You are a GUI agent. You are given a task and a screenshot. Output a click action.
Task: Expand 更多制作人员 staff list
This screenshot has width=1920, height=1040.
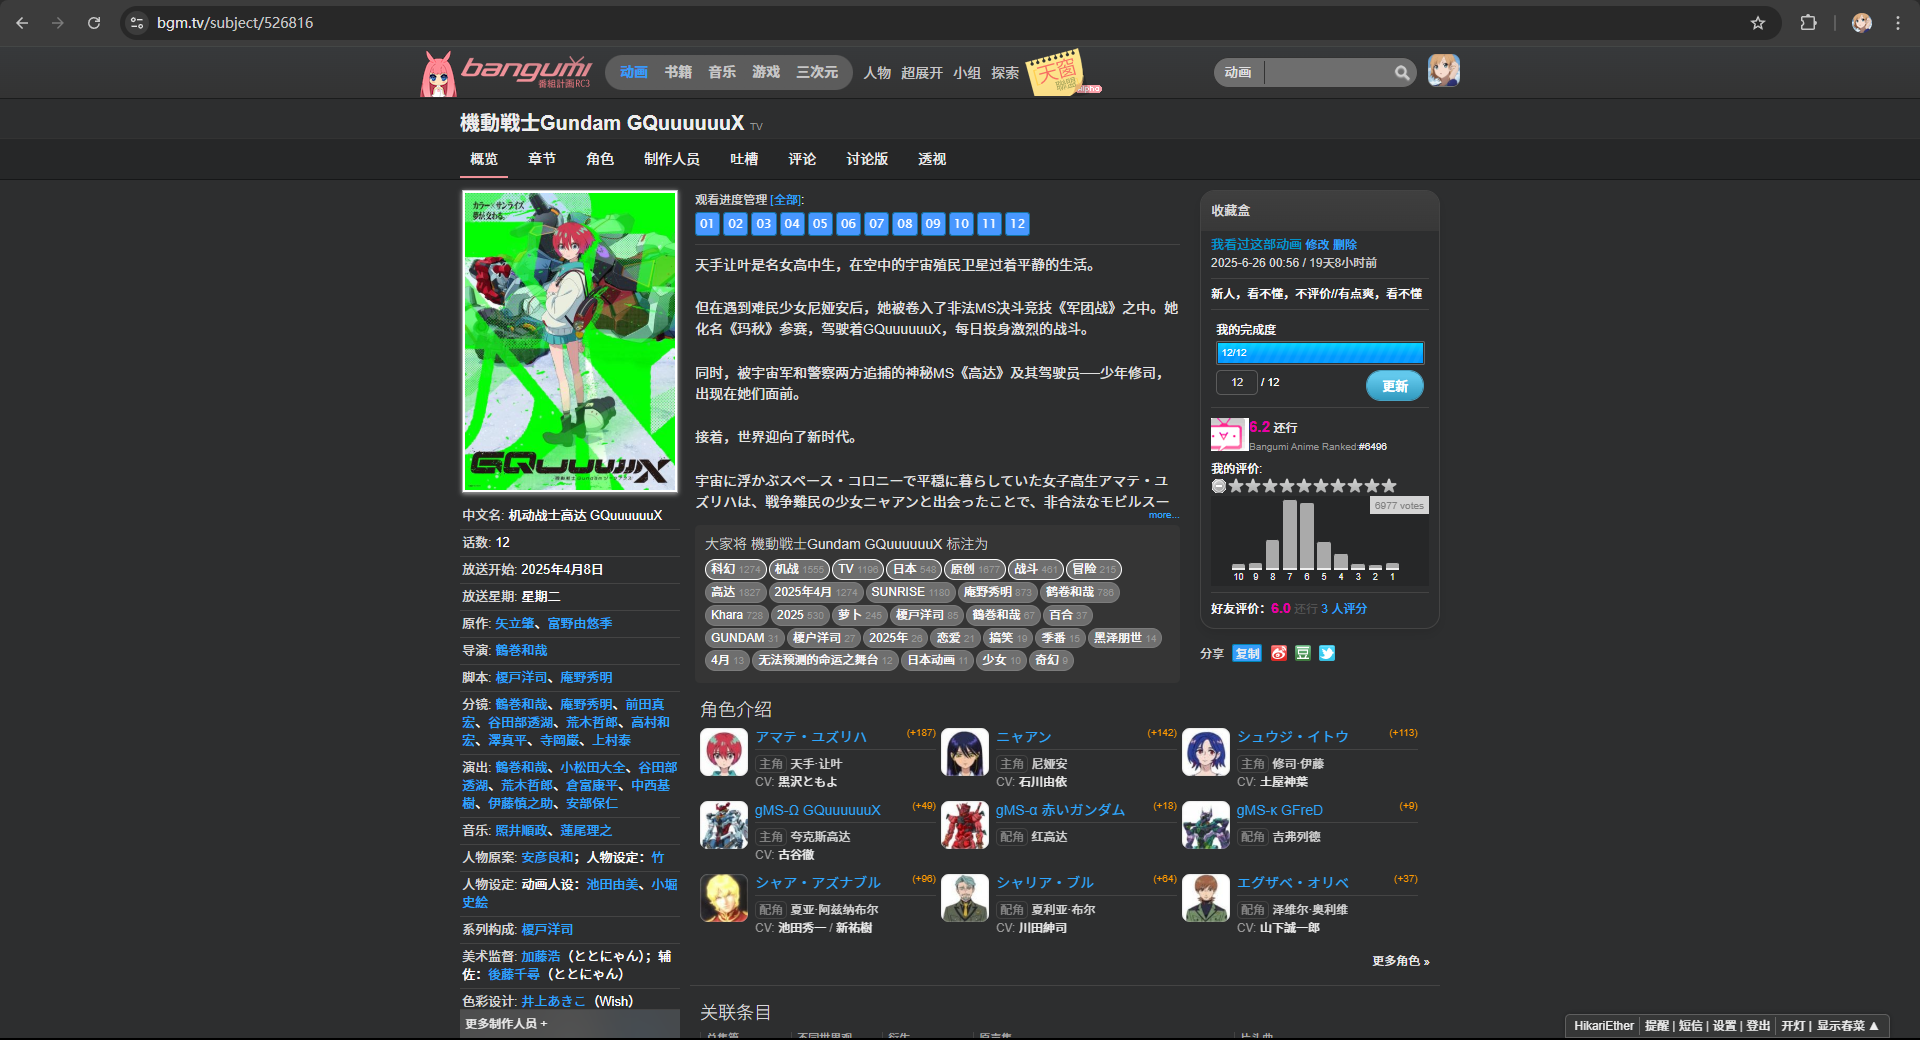point(506,1024)
